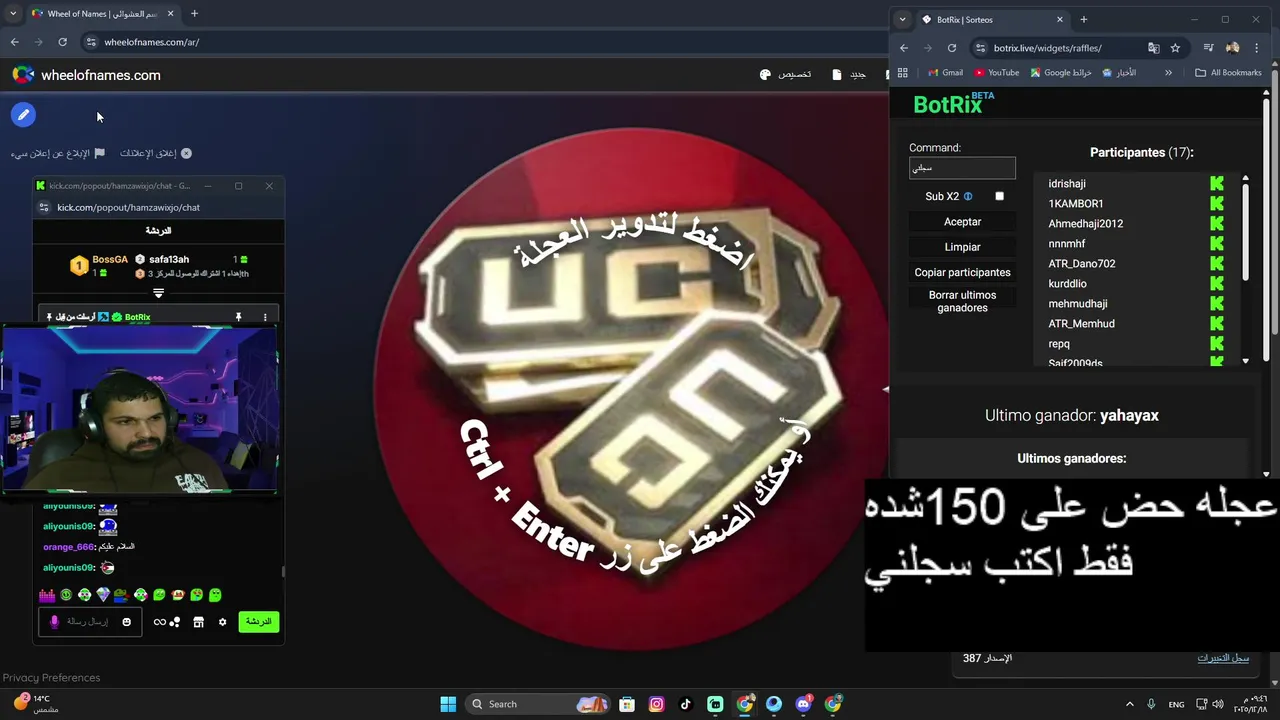Click the wheelofnames.com logo
Viewport: 1280px width, 720px height.
86,75
